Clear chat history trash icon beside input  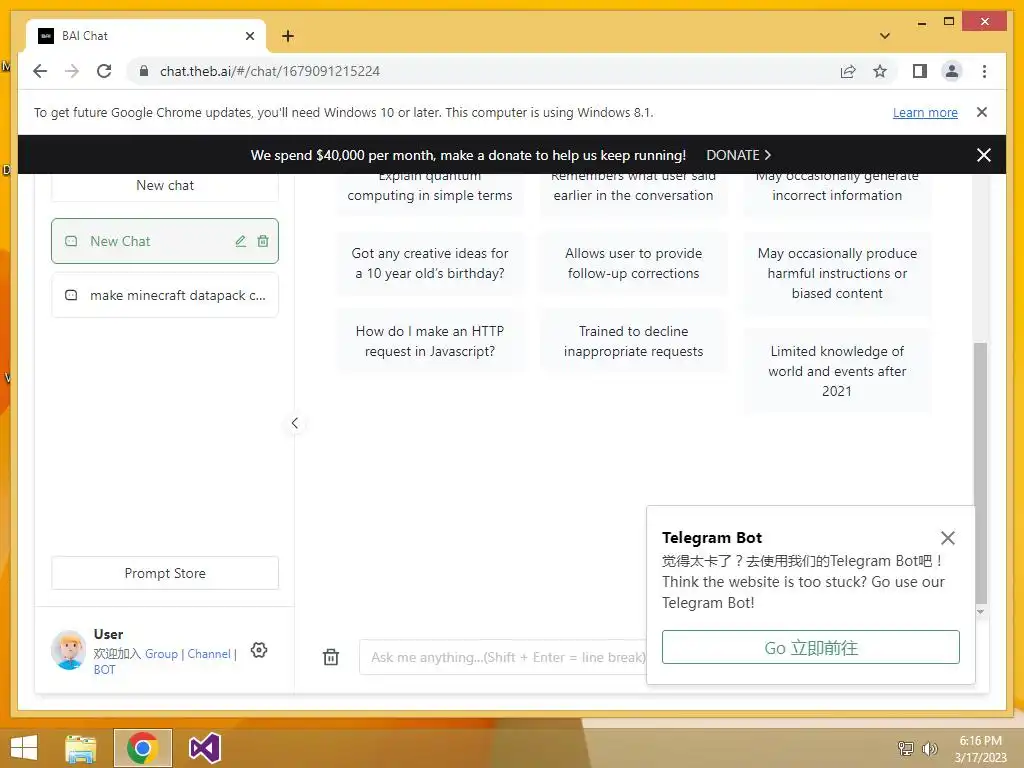point(331,657)
